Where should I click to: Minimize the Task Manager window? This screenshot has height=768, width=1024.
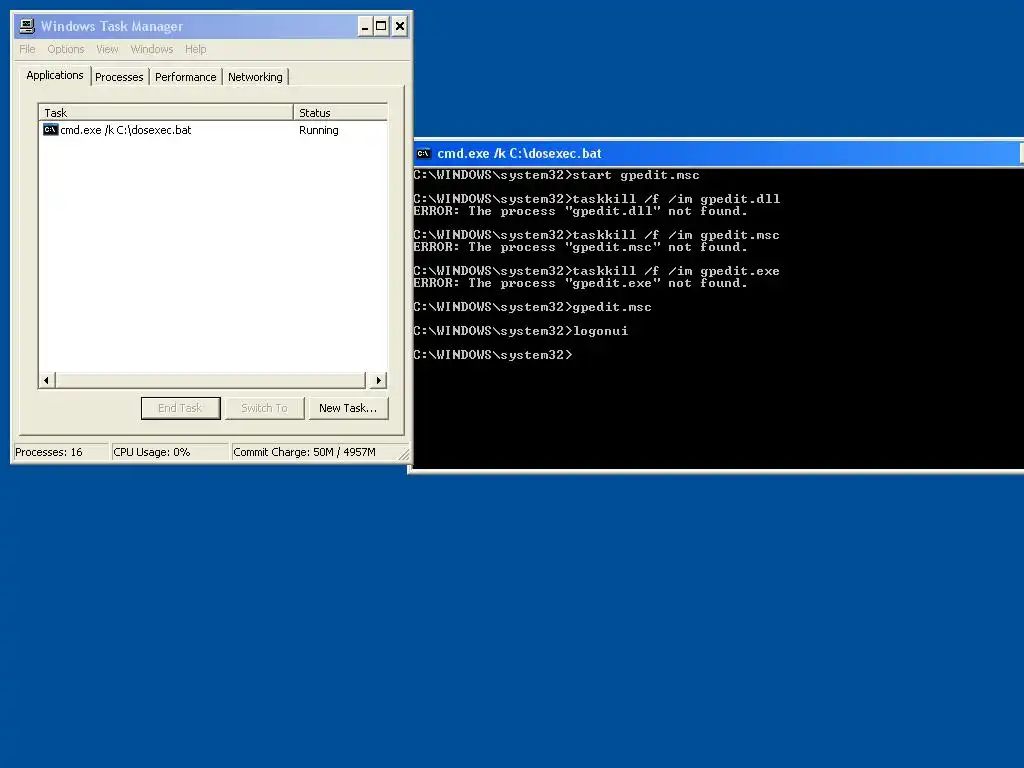point(365,27)
